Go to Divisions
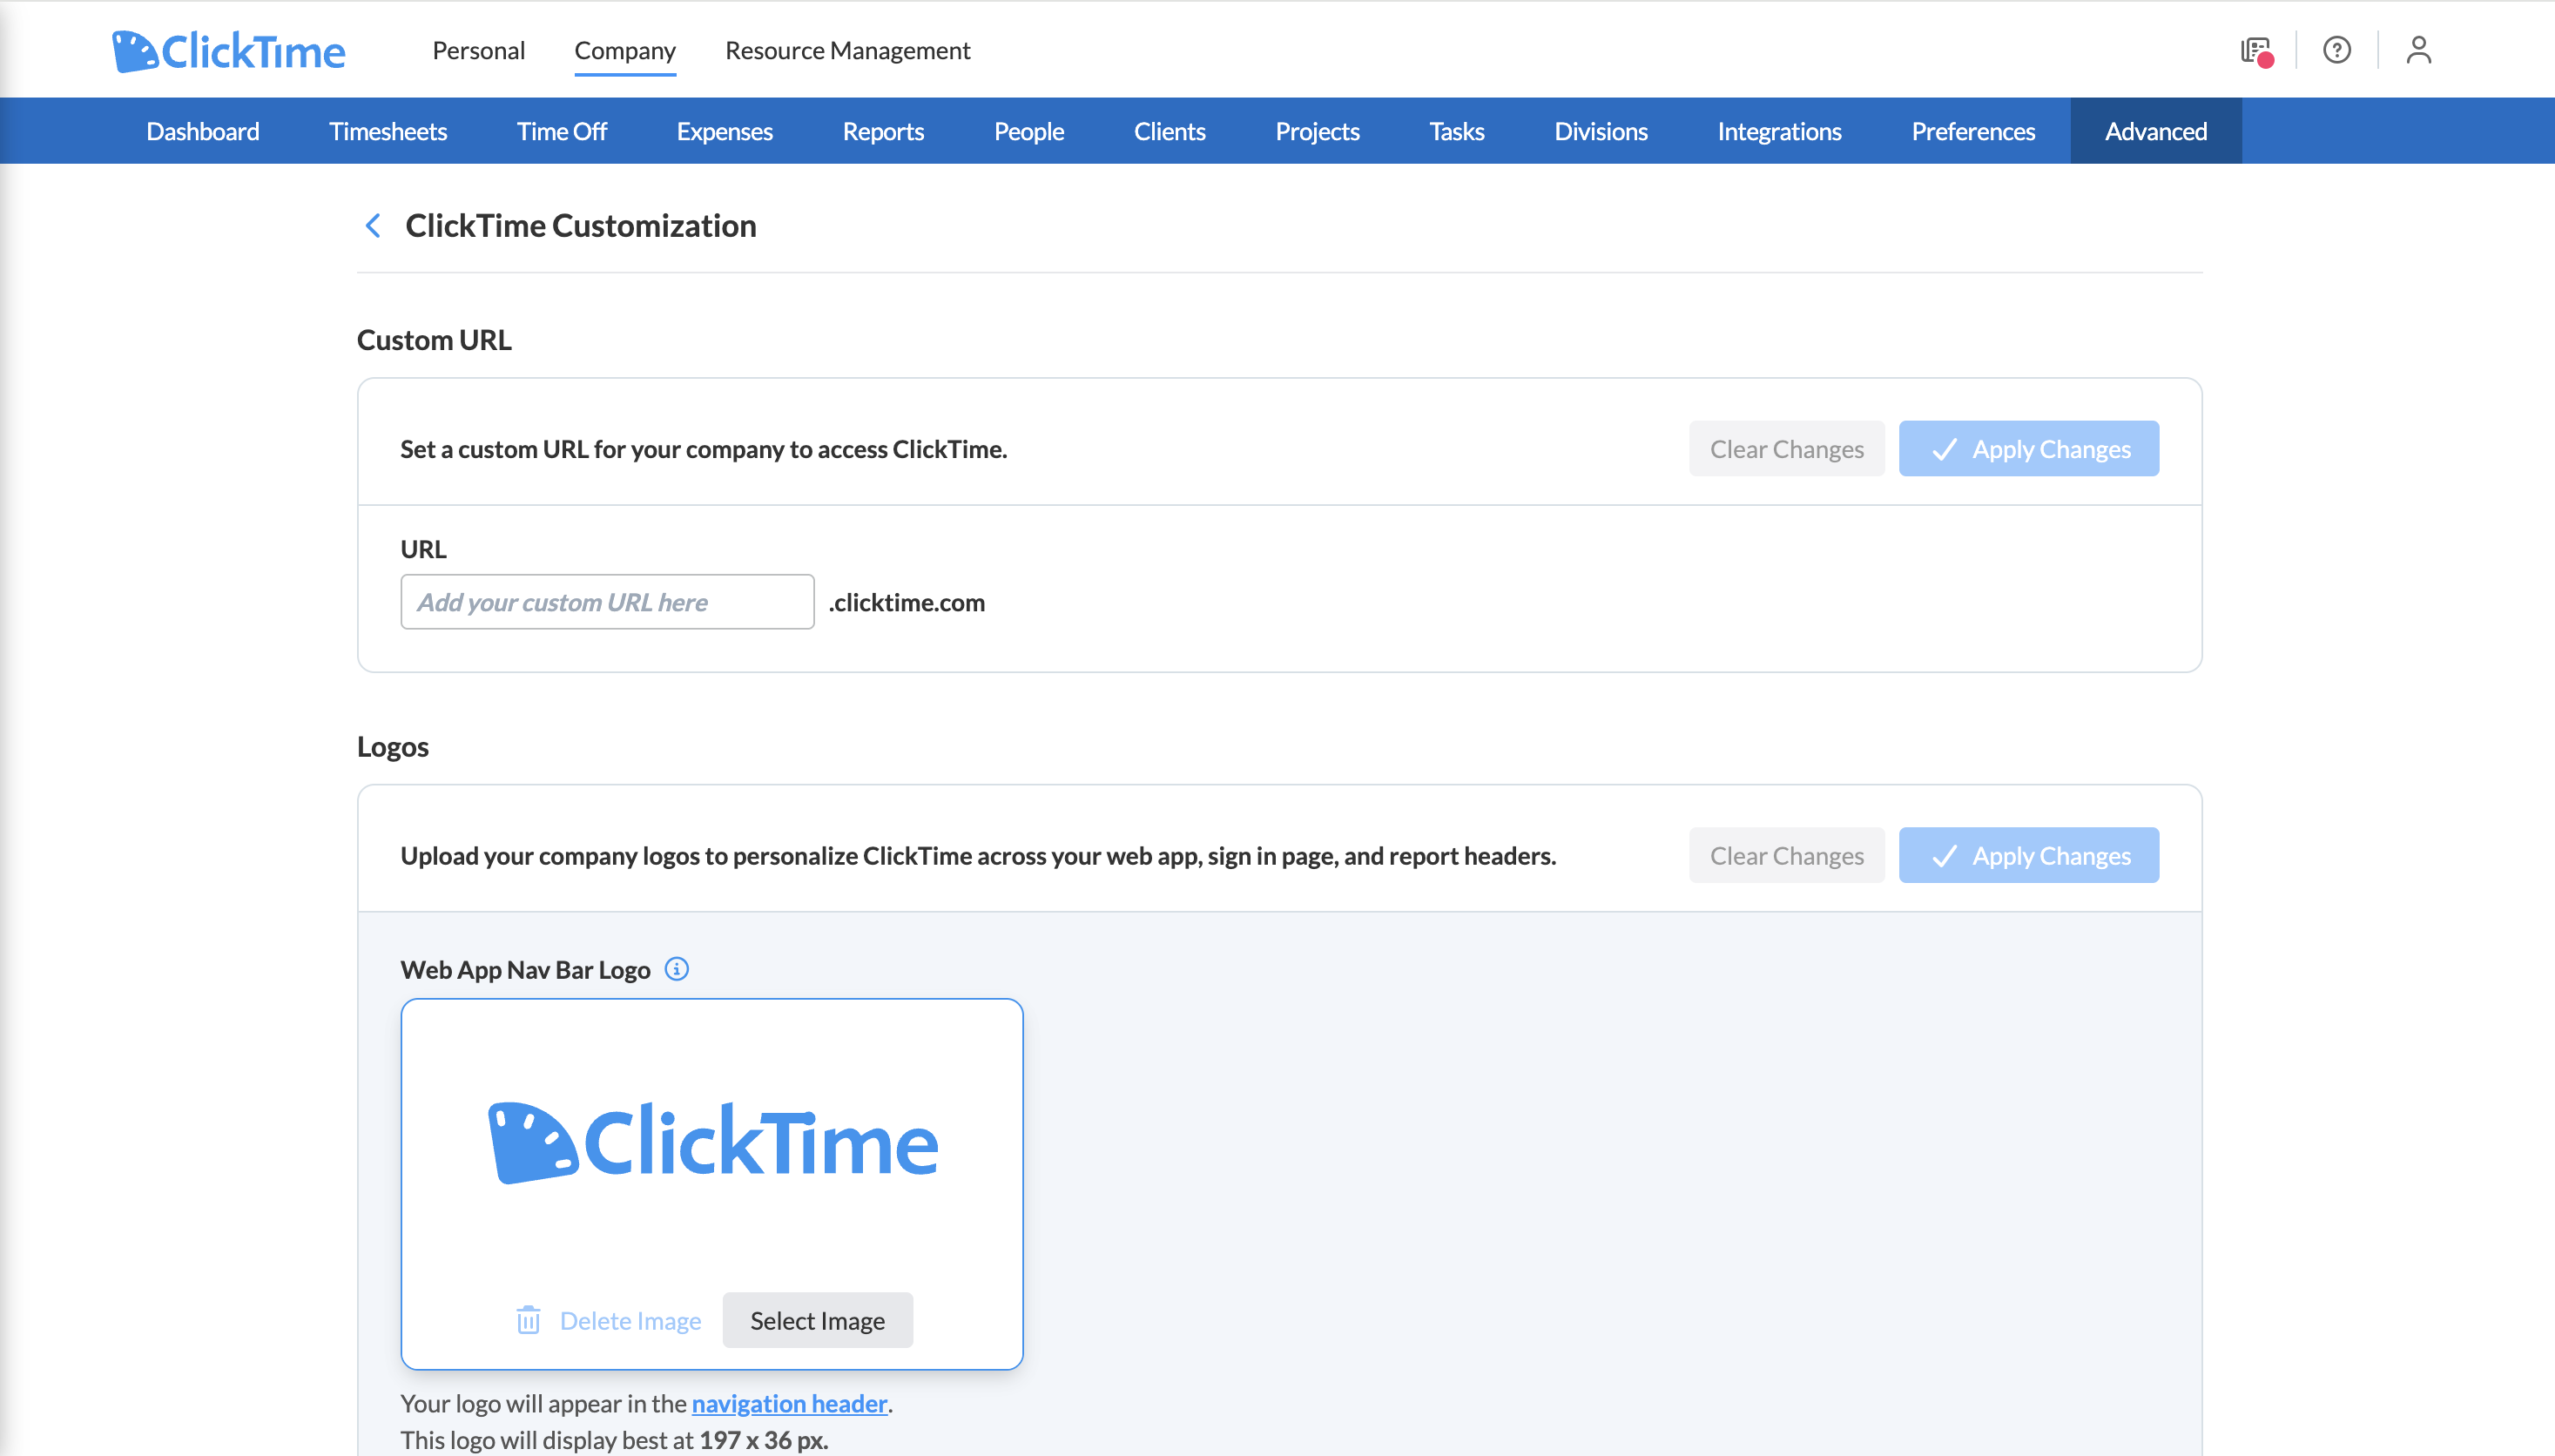The height and width of the screenshot is (1456, 2555). coord(1600,131)
